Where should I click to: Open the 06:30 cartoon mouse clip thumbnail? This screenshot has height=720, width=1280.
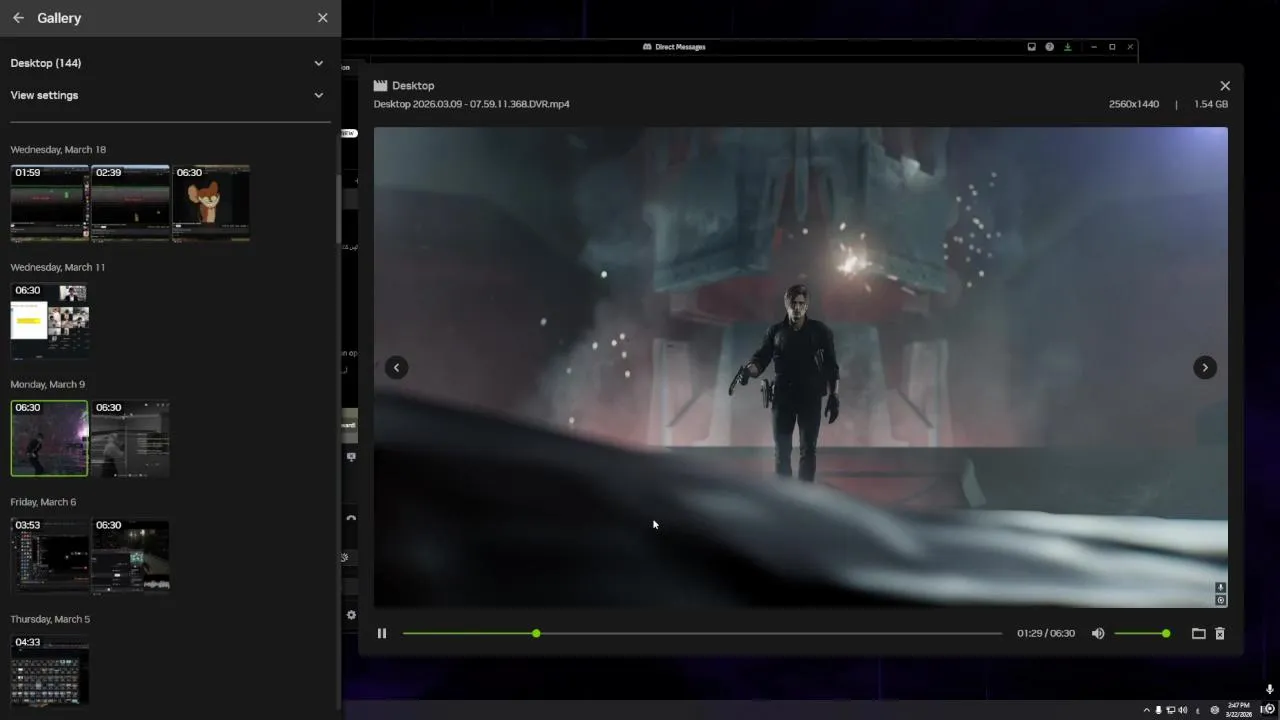tap(211, 203)
